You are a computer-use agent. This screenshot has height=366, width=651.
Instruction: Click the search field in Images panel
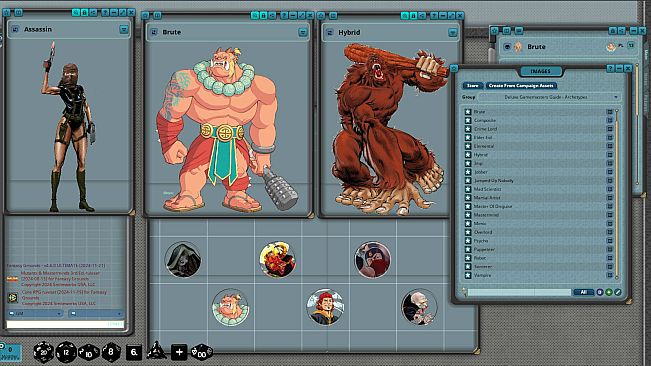(x=519, y=293)
